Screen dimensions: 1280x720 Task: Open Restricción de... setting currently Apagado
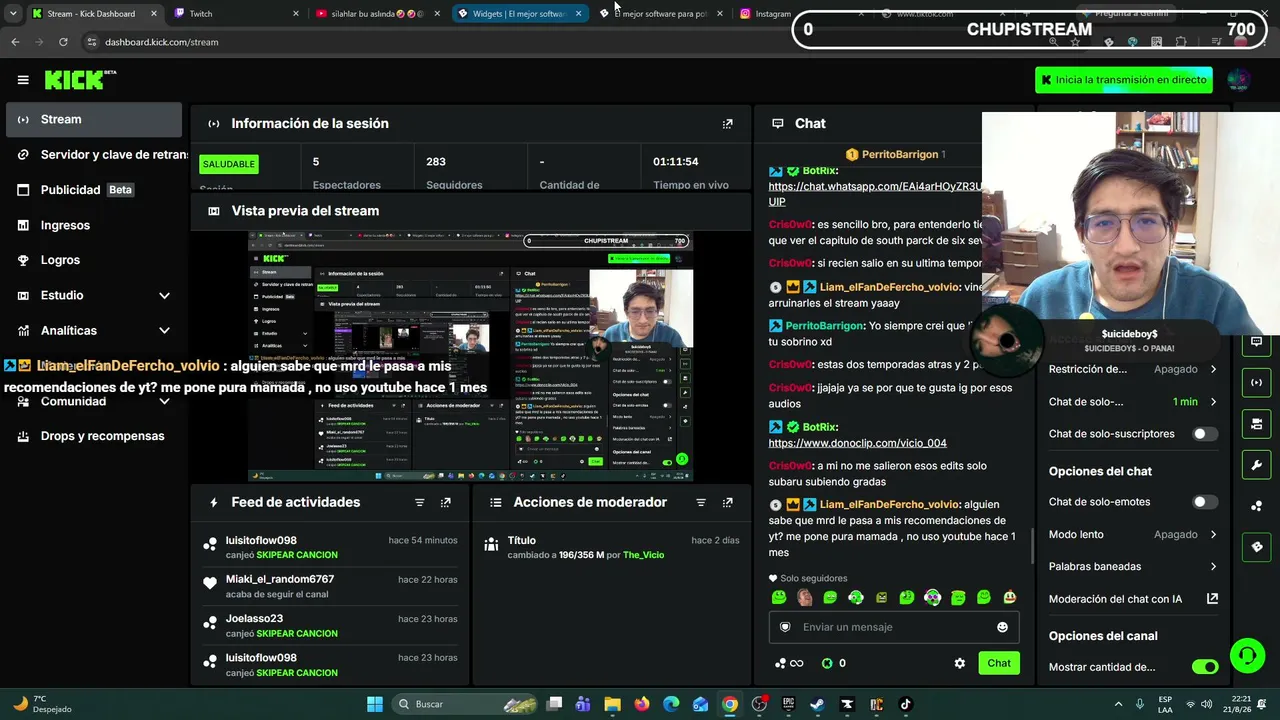(1133, 369)
